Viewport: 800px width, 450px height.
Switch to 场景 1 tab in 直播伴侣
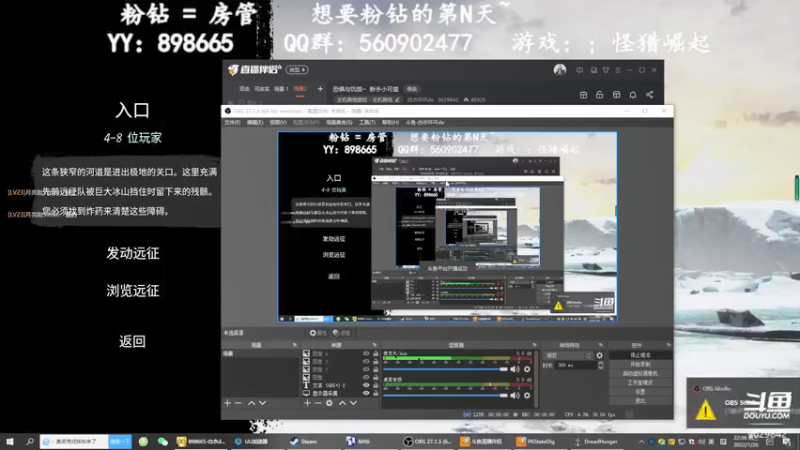[x=281, y=89]
